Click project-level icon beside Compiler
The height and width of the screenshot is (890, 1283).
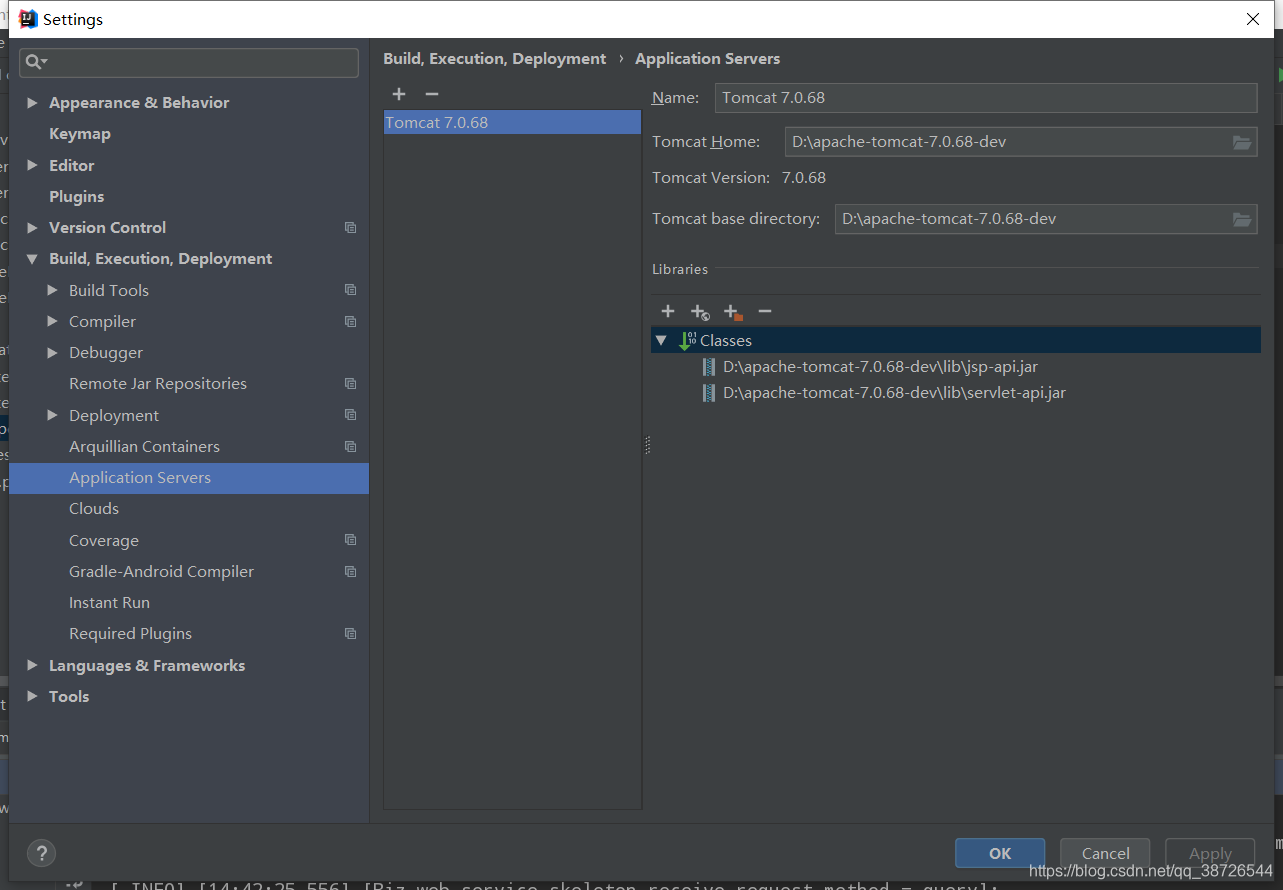tap(350, 322)
